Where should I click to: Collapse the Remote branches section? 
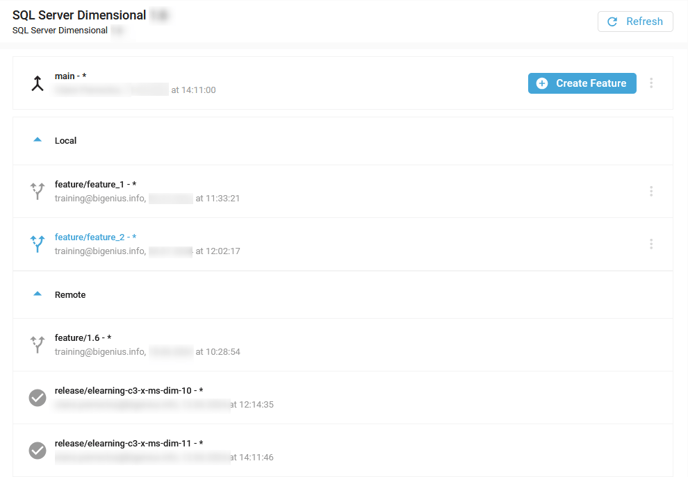(37, 294)
